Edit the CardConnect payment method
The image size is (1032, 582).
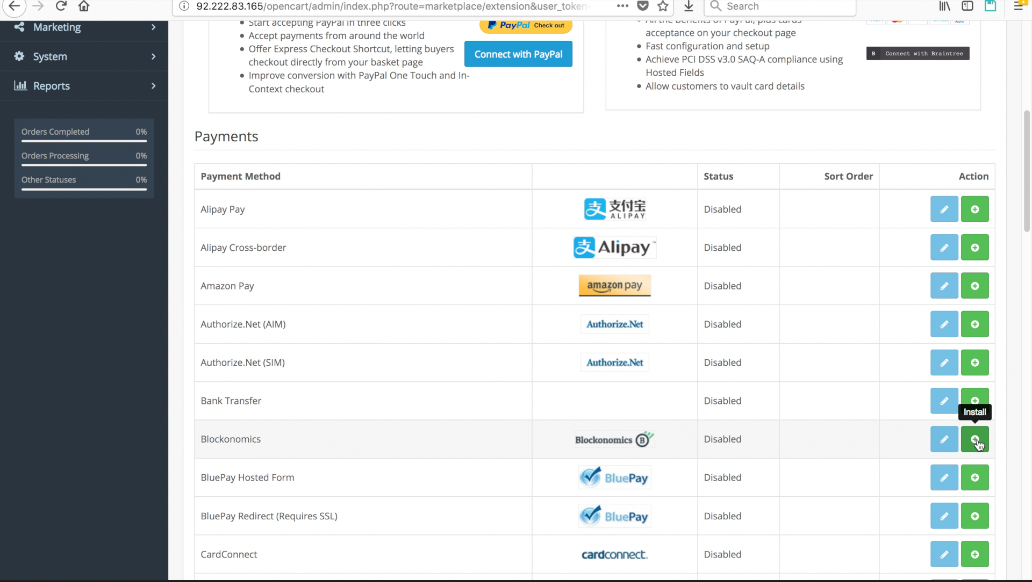click(944, 554)
